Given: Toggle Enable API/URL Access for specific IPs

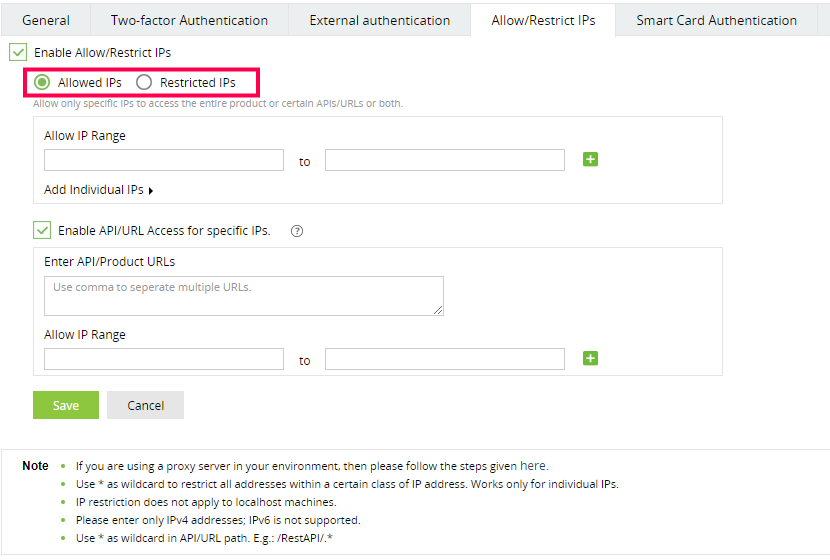Looking at the screenshot, I should pyautogui.click(x=42, y=231).
